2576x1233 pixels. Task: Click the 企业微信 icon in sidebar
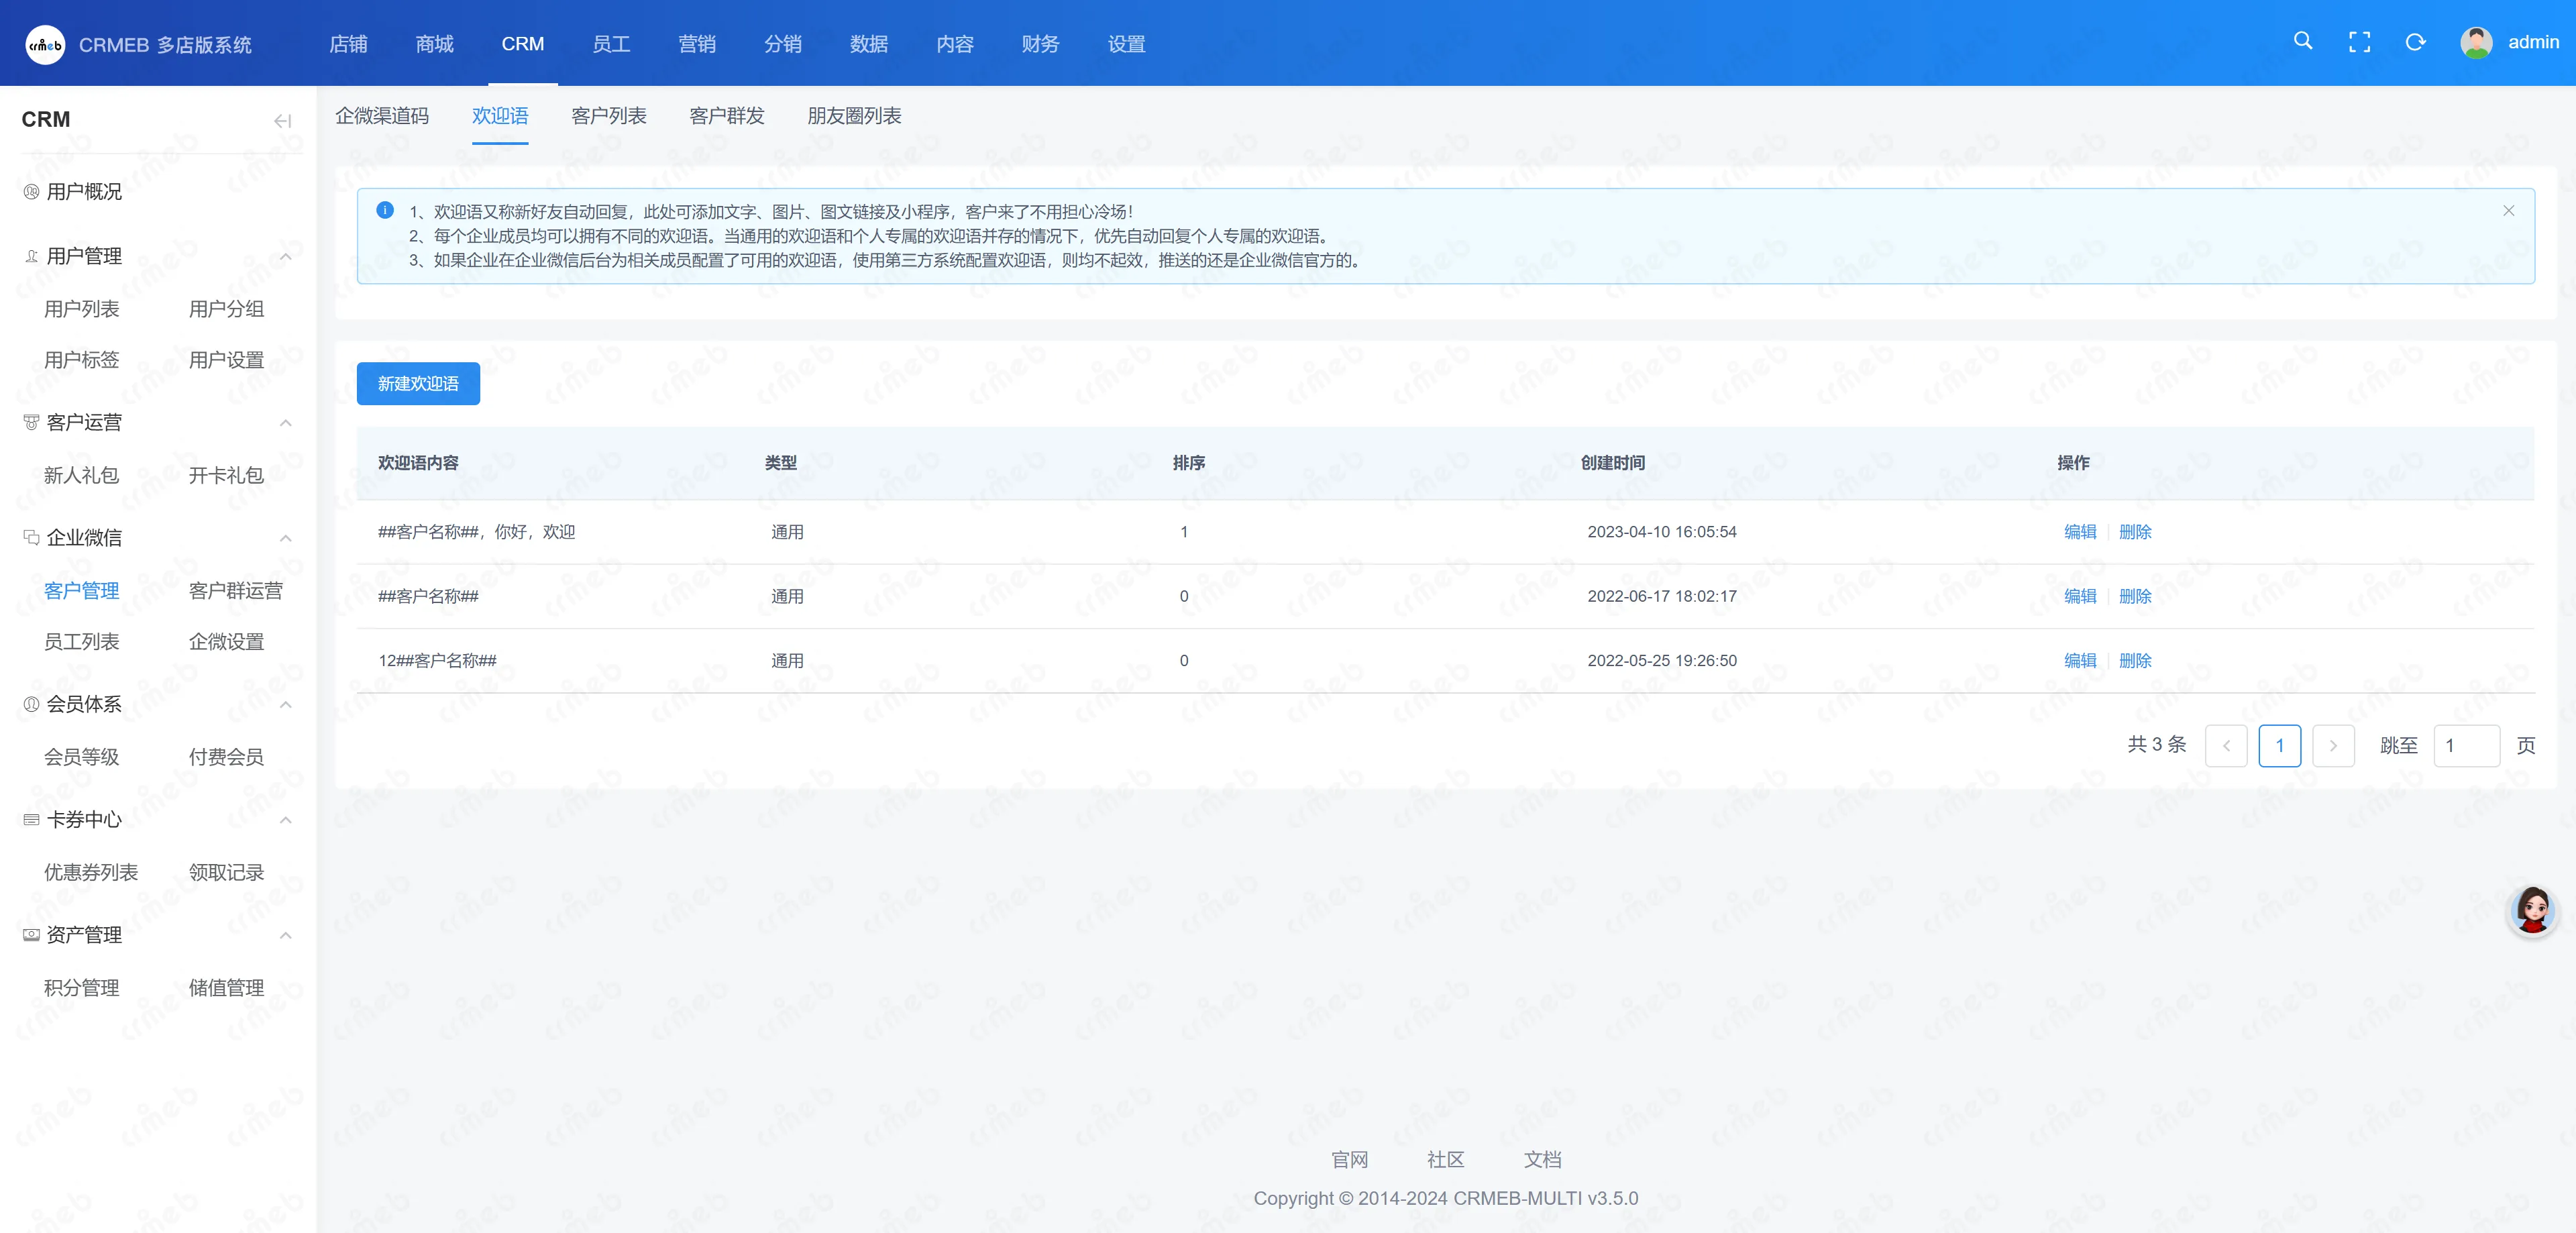tap(31, 537)
